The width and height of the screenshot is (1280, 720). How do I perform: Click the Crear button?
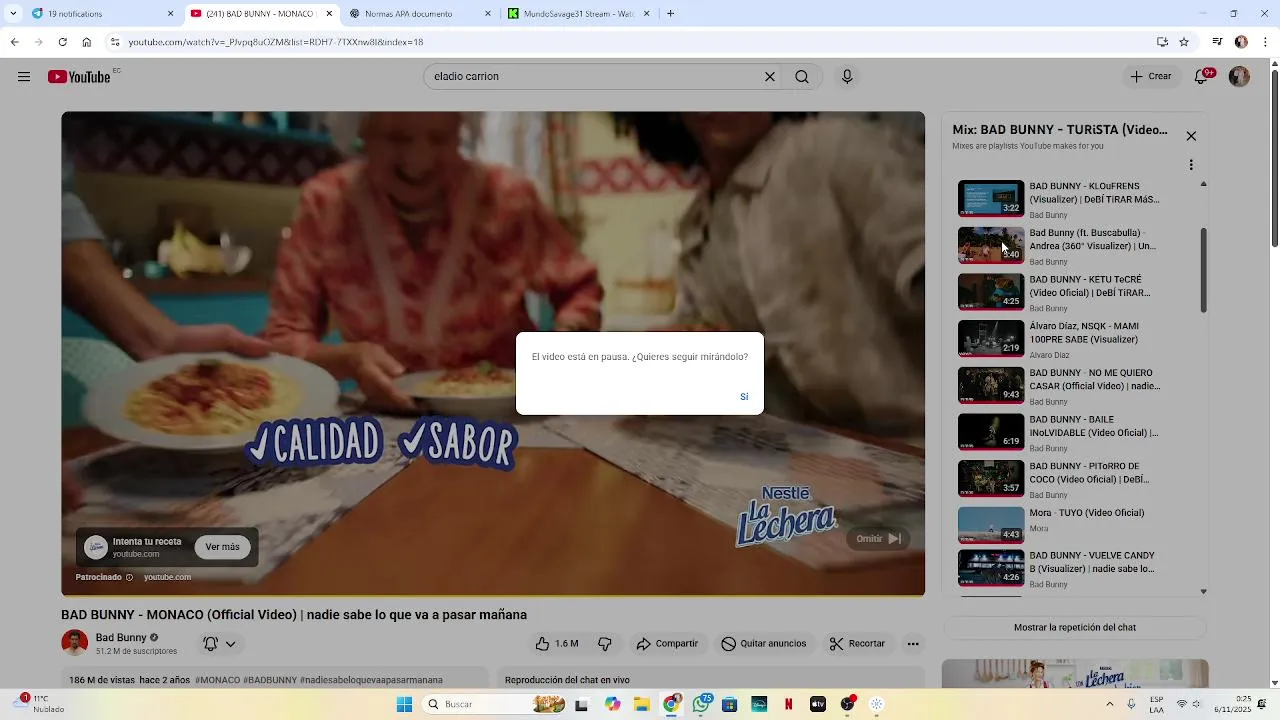point(1150,77)
